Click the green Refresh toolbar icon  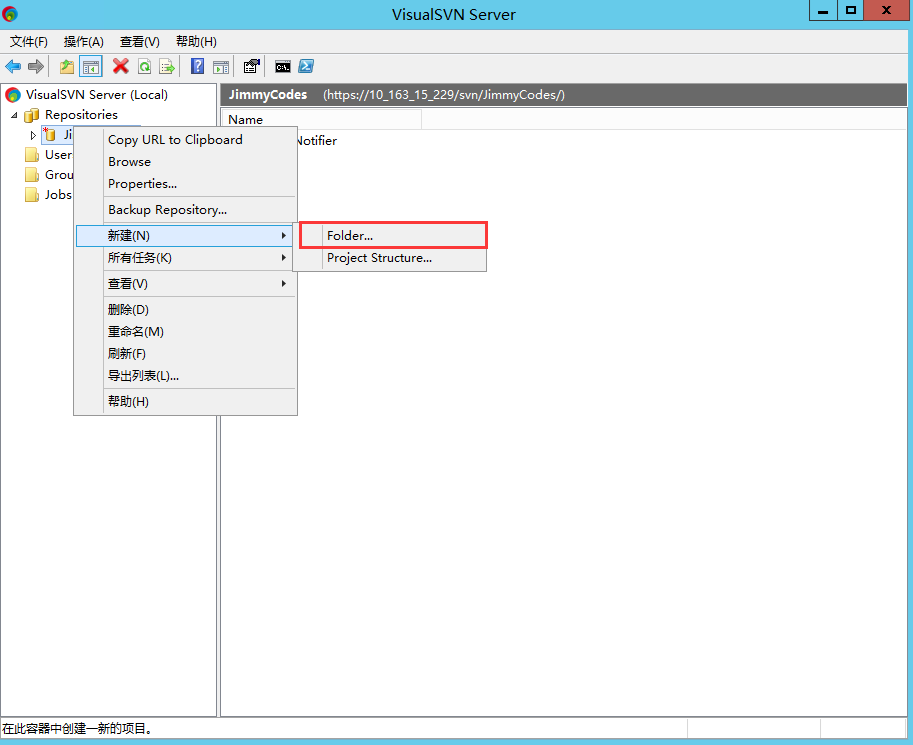point(144,66)
